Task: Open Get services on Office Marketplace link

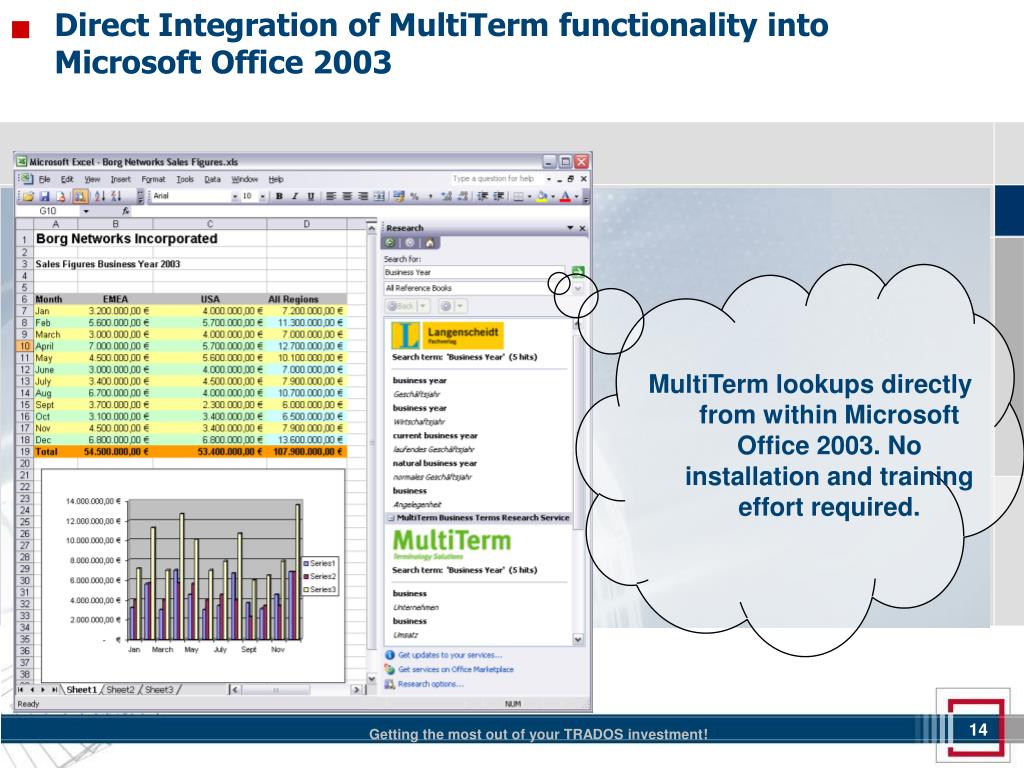Action: point(455,669)
